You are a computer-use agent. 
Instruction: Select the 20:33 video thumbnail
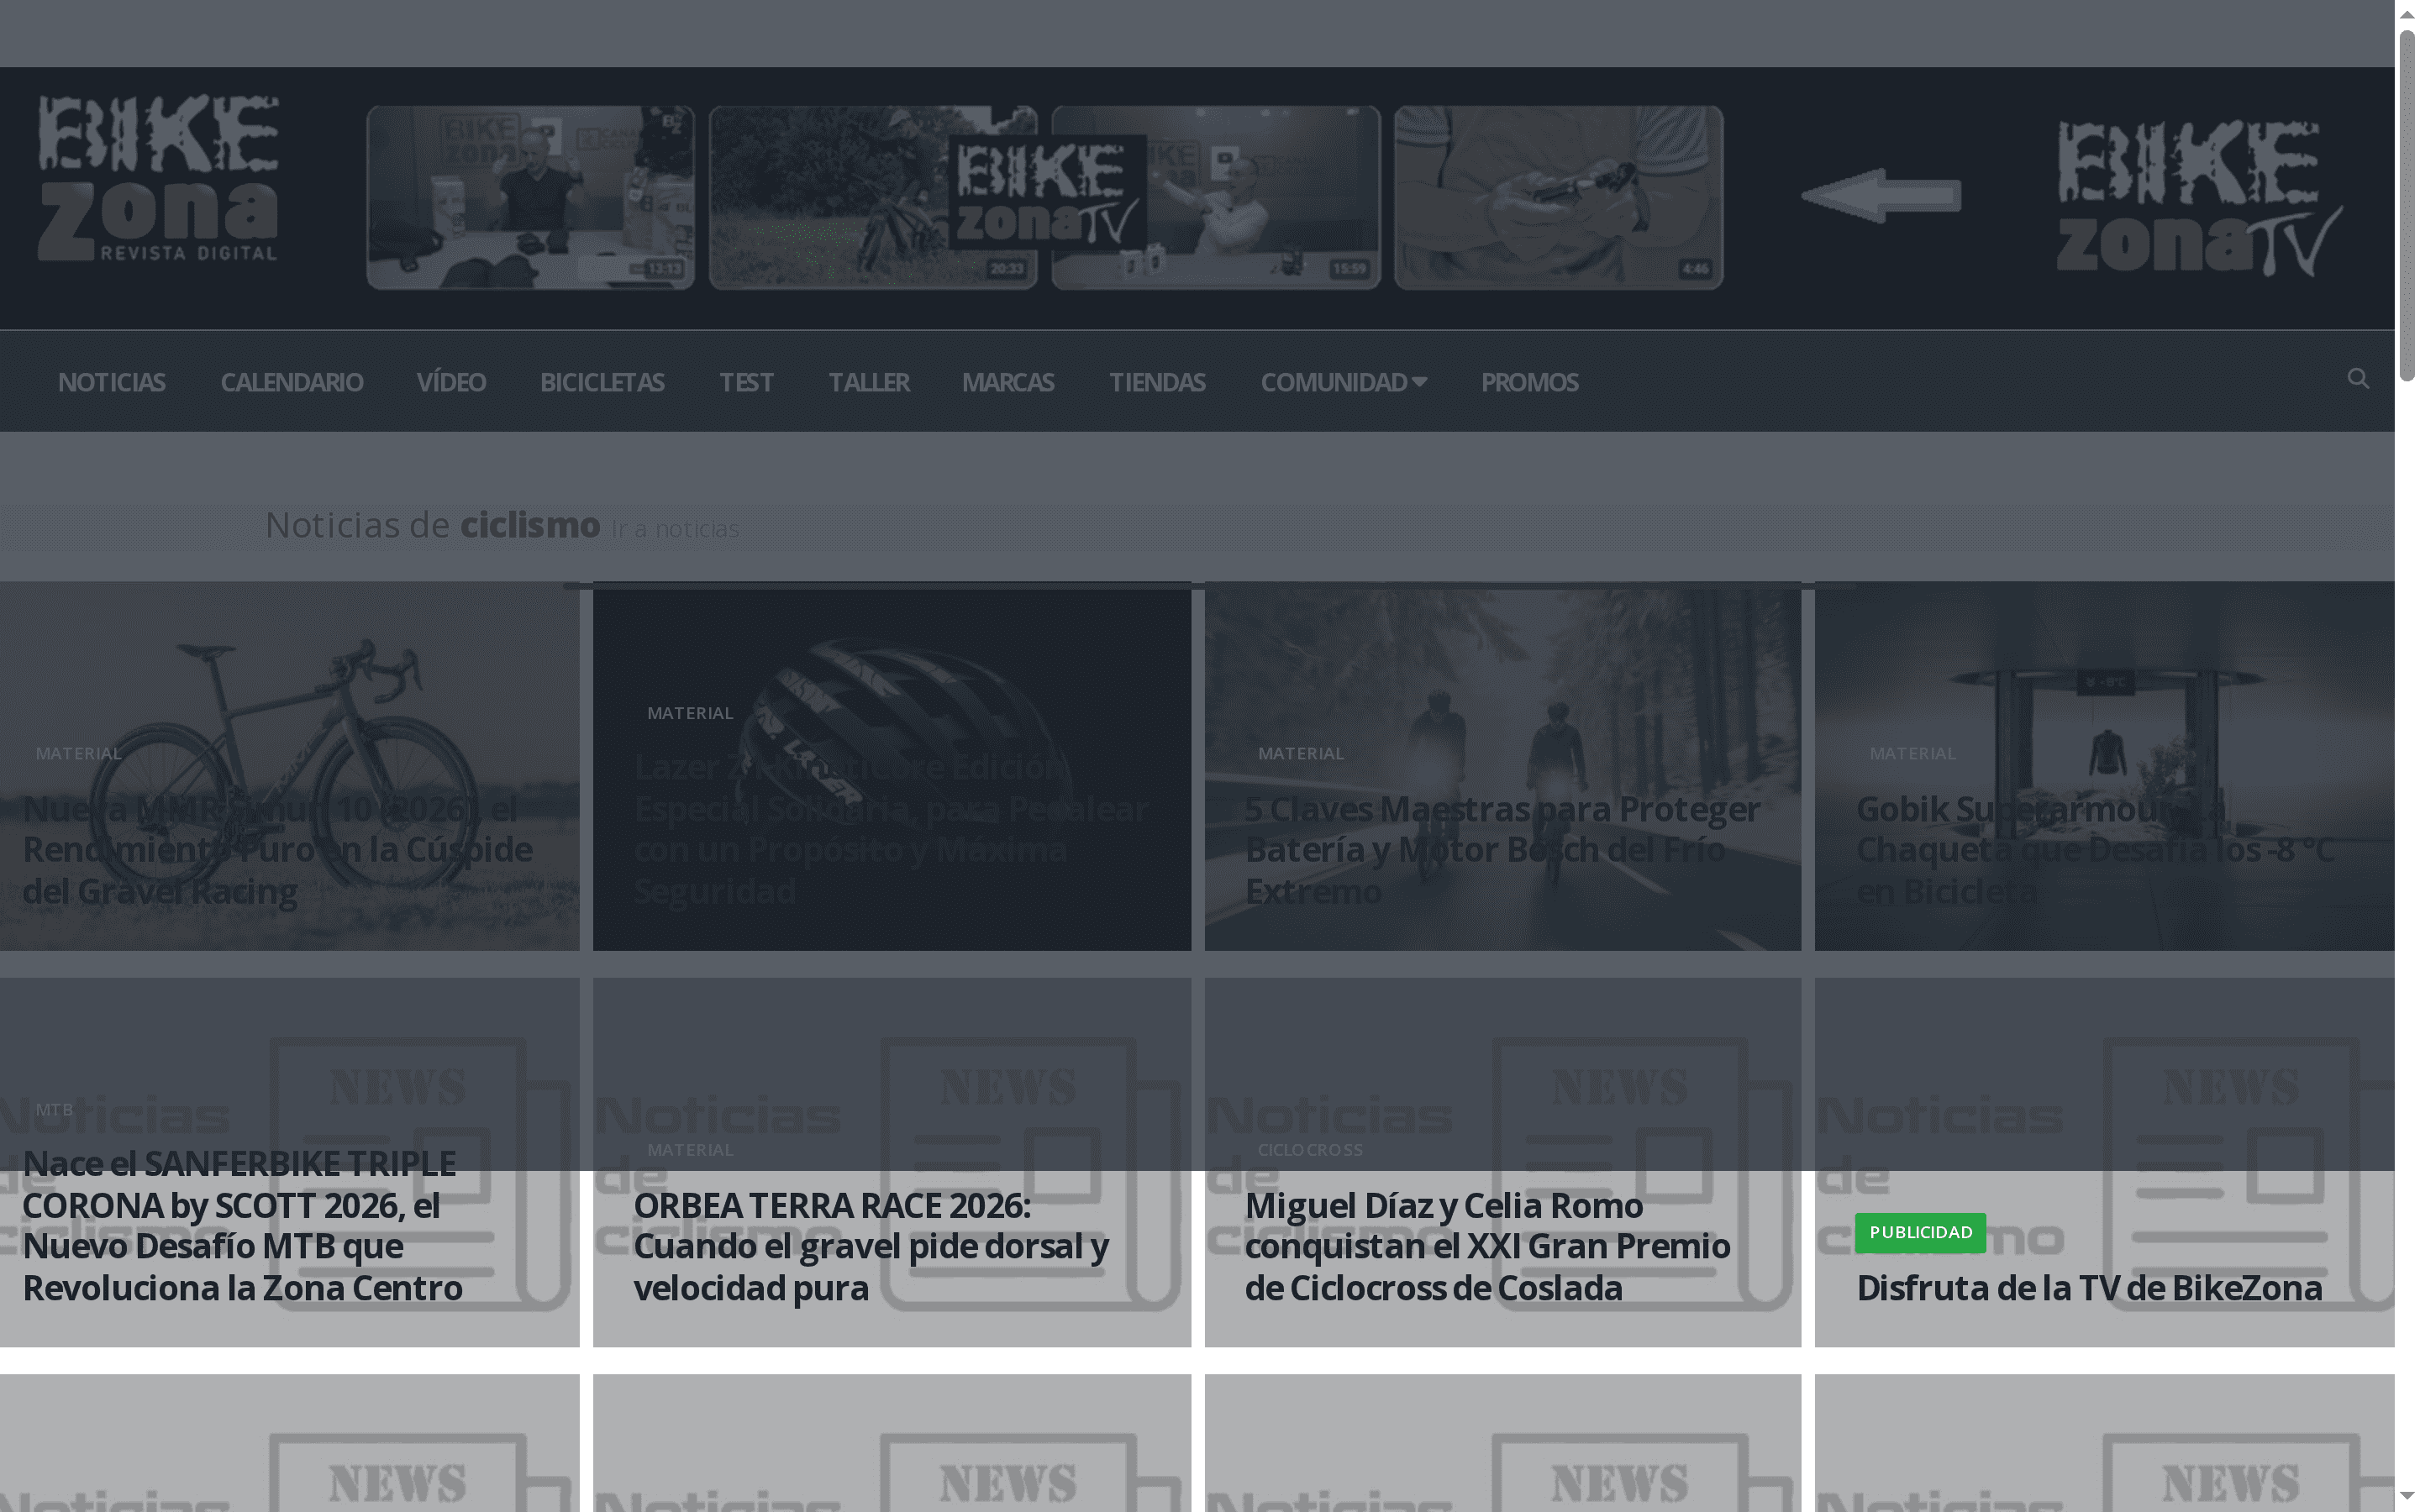pyautogui.click(x=873, y=197)
